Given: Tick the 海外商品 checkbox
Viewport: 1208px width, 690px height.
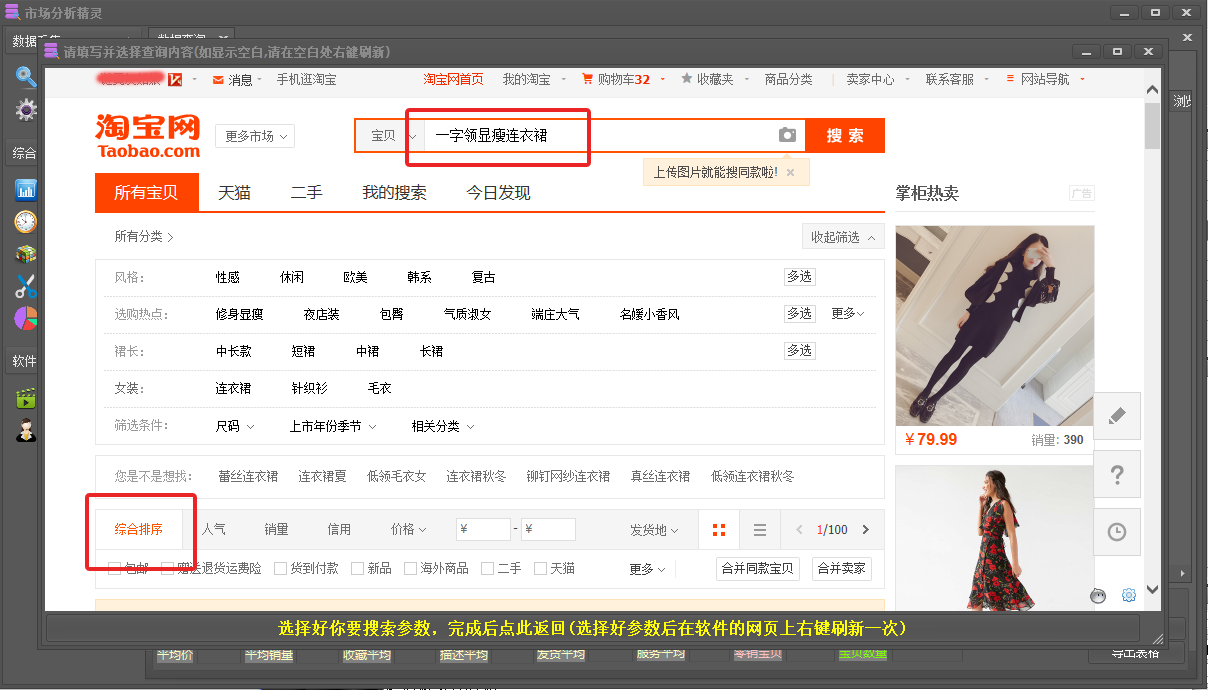Looking at the screenshot, I should click(411, 568).
